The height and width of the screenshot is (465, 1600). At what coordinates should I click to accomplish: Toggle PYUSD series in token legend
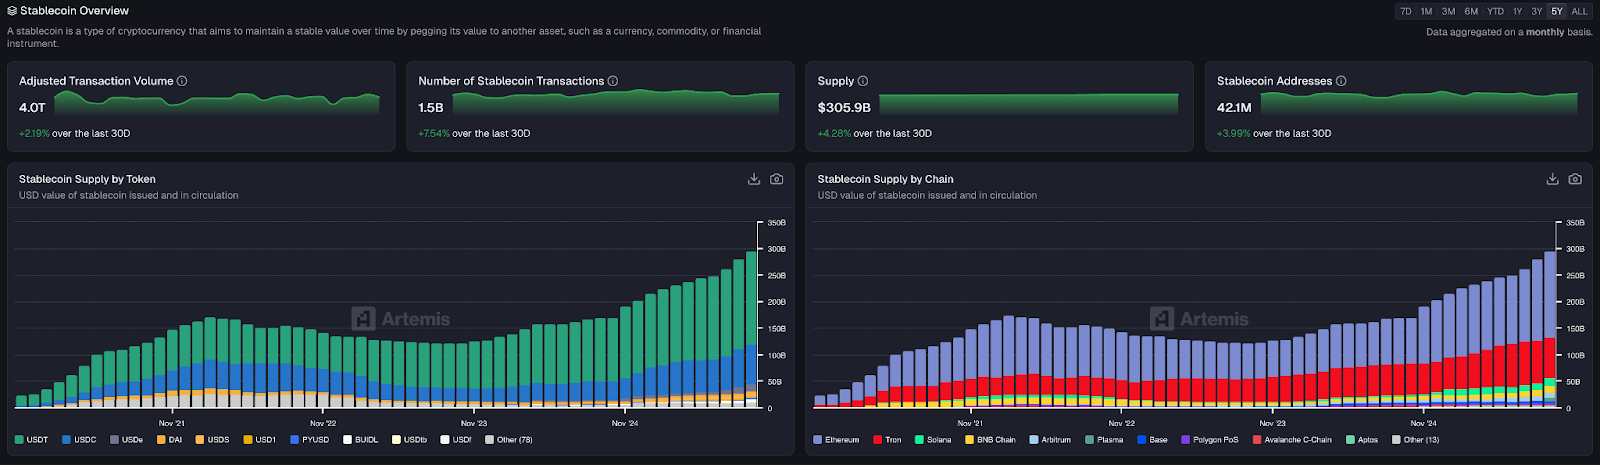click(x=309, y=440)
